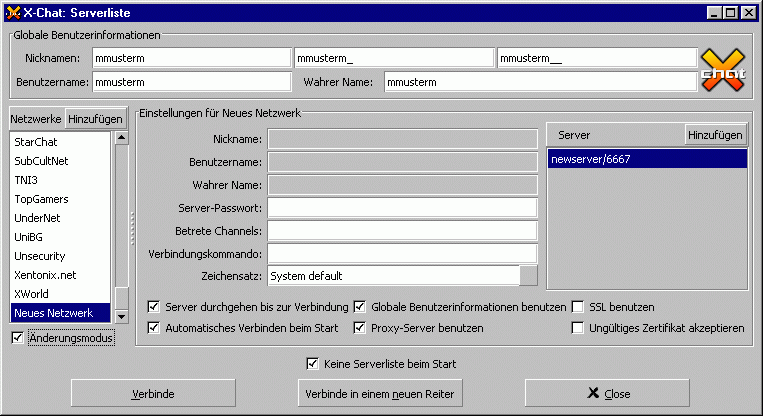This screenshot has height=416, width=763.
Task: Pick UniBG network
Action: pos(60,237)
